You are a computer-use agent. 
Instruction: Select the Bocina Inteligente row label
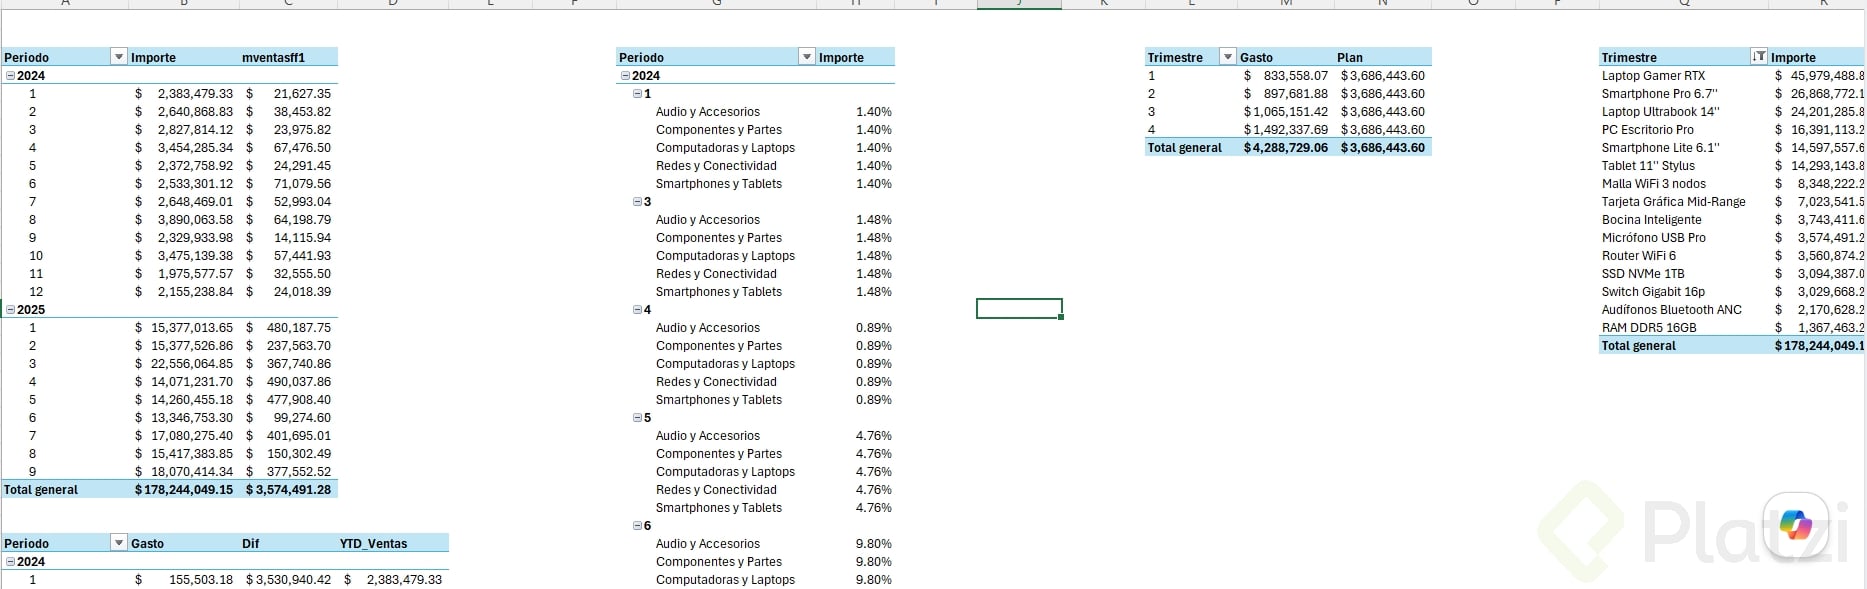tap(1651, 219)
